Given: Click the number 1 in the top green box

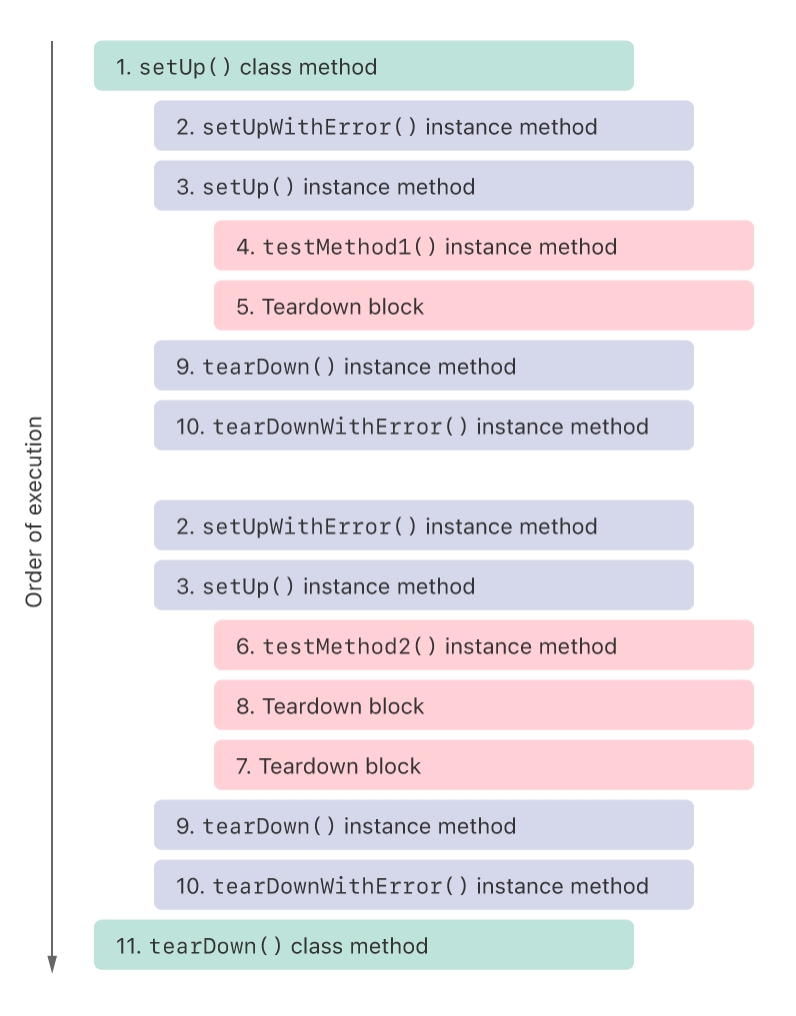Looking at the screenshot, I should (x=122, y=67).
